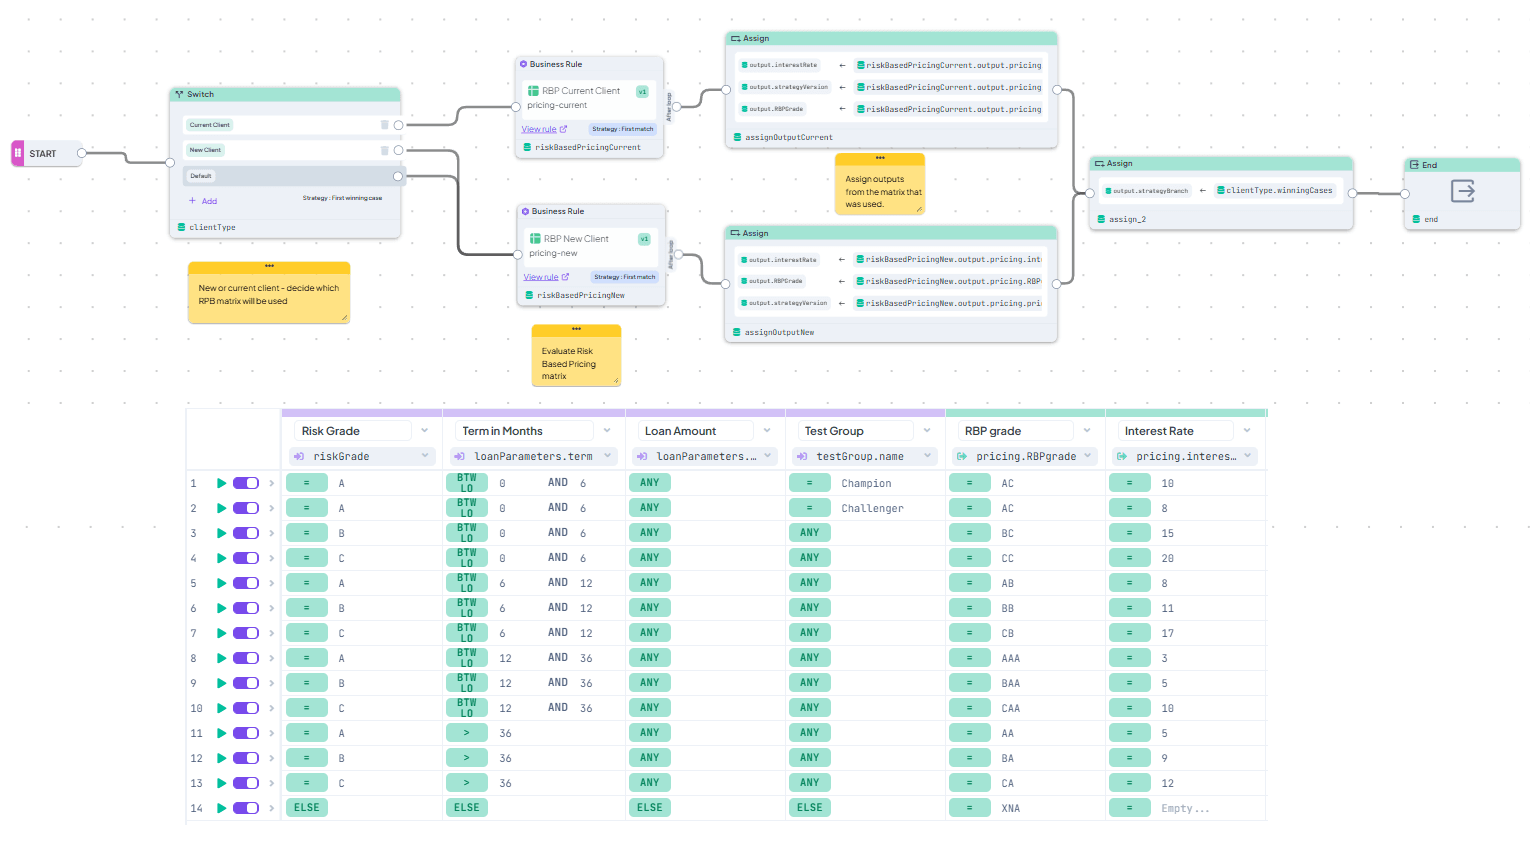Open View rule link for RBP New Client
Screen dimensions: 1530x854
point(541,277)
